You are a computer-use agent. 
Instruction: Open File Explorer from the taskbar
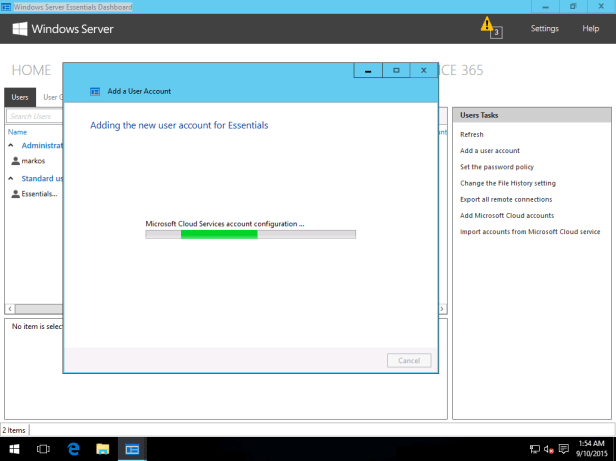(x=103, y=449)
